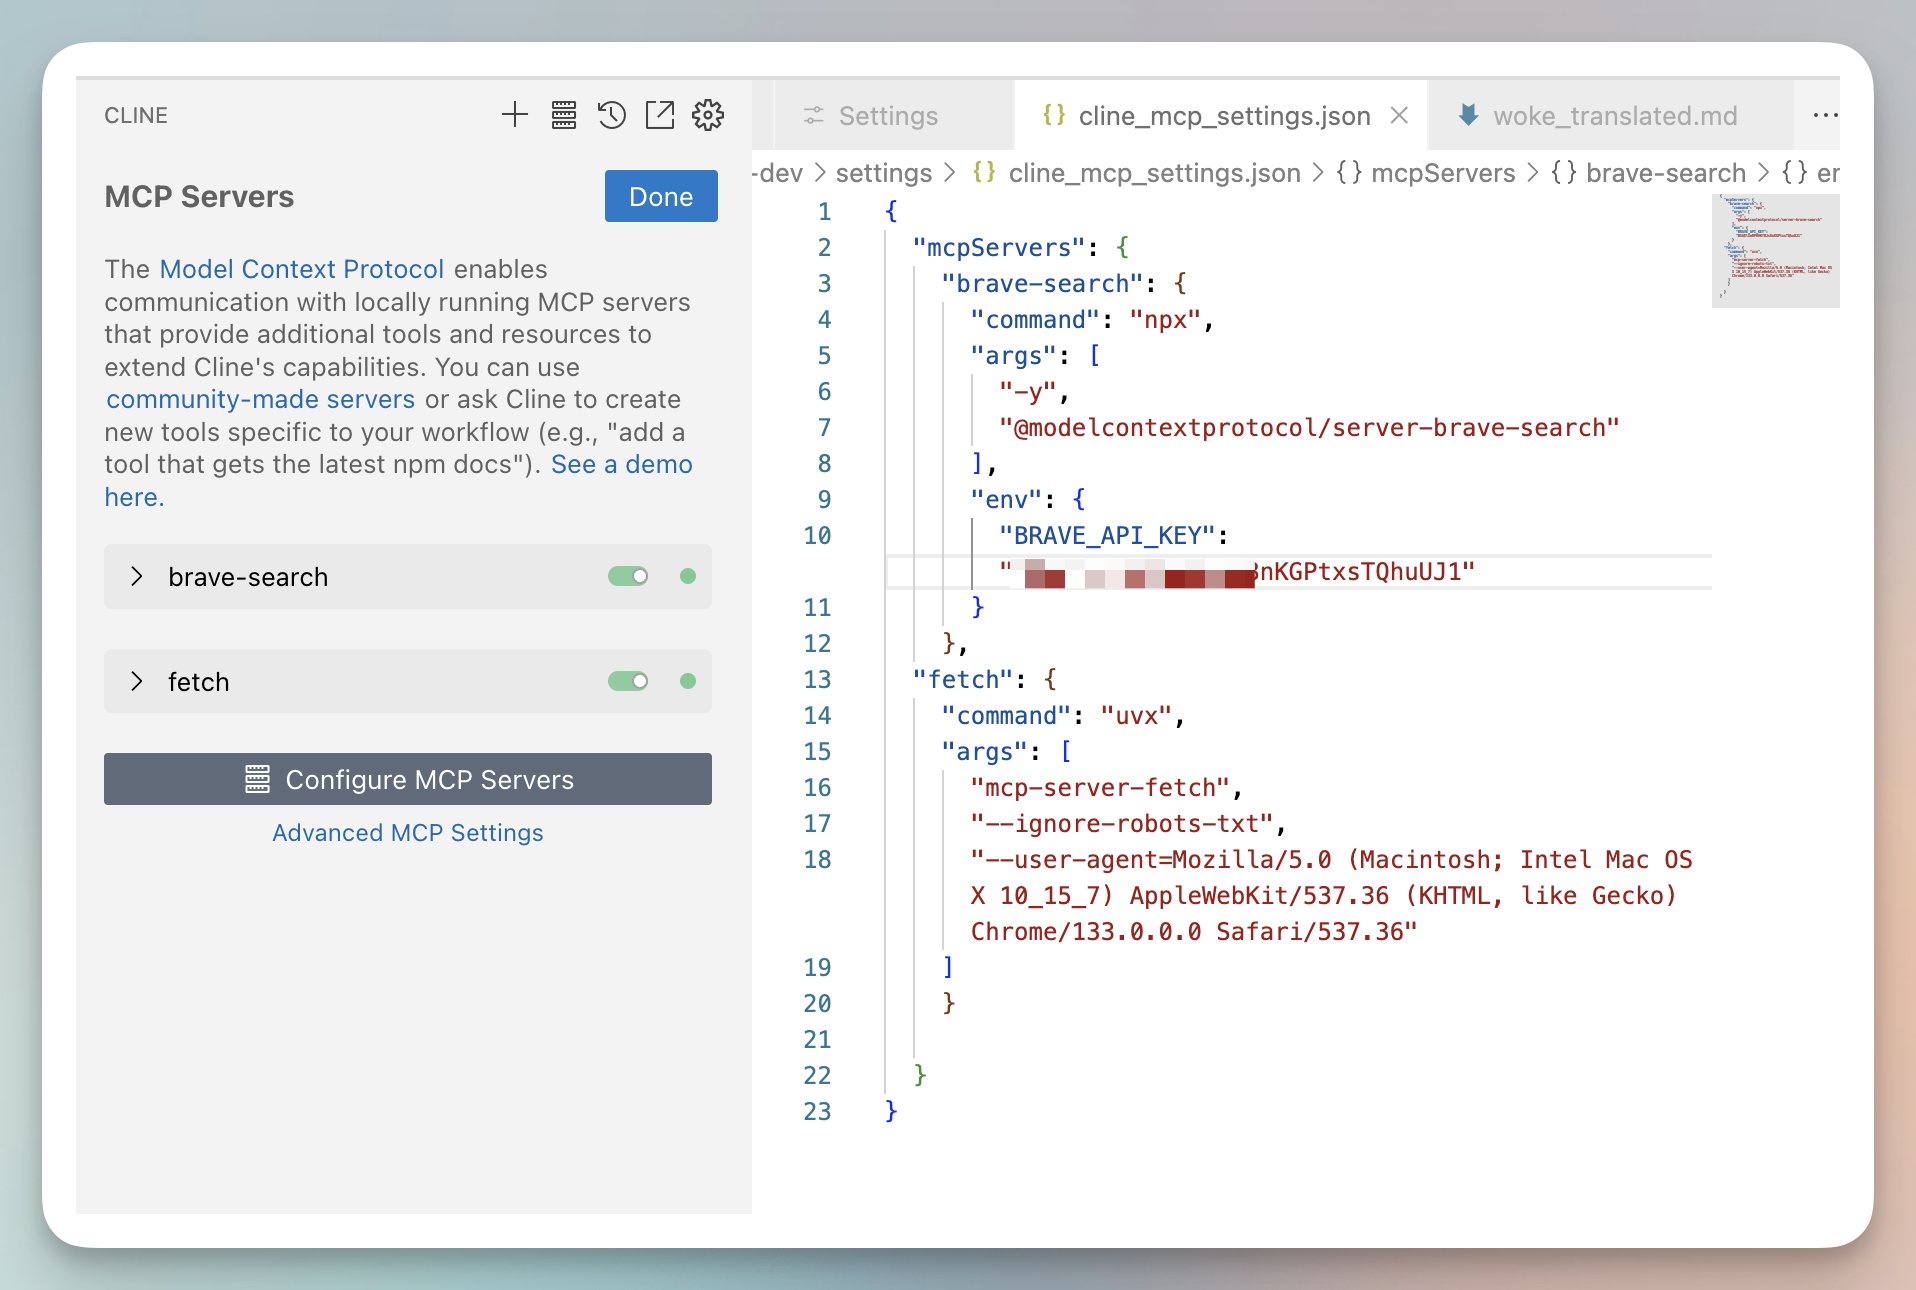This screenshot has height=1290, width=1916.
Task: Click the "uvx" command value
Action: [1136, 716]
